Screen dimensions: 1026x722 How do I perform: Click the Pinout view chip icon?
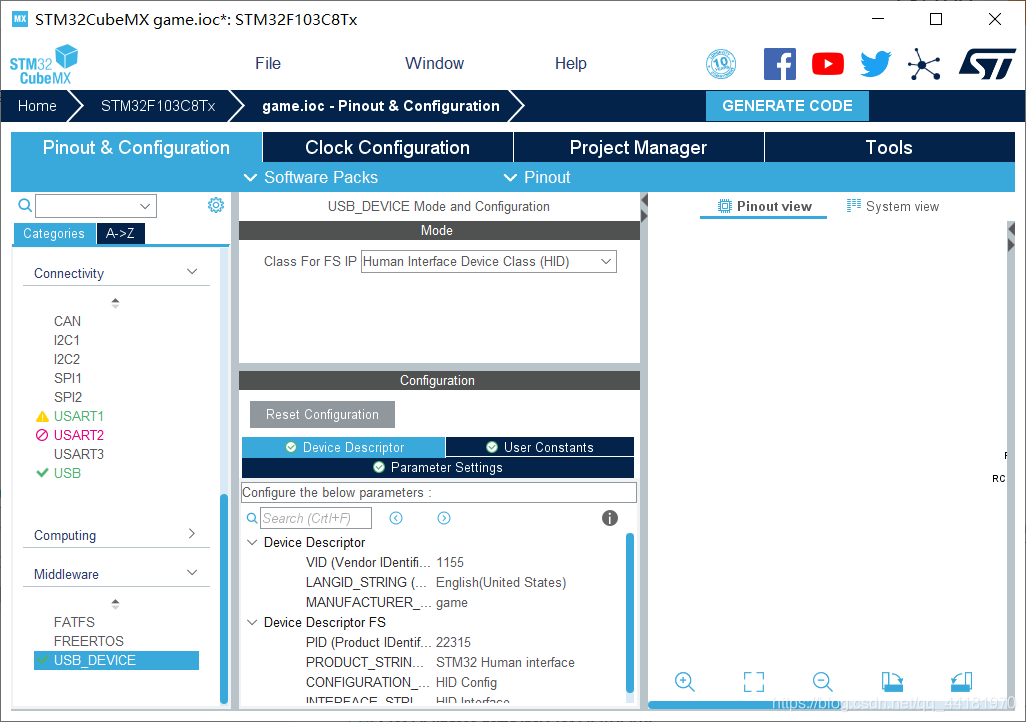pos(724,206)
